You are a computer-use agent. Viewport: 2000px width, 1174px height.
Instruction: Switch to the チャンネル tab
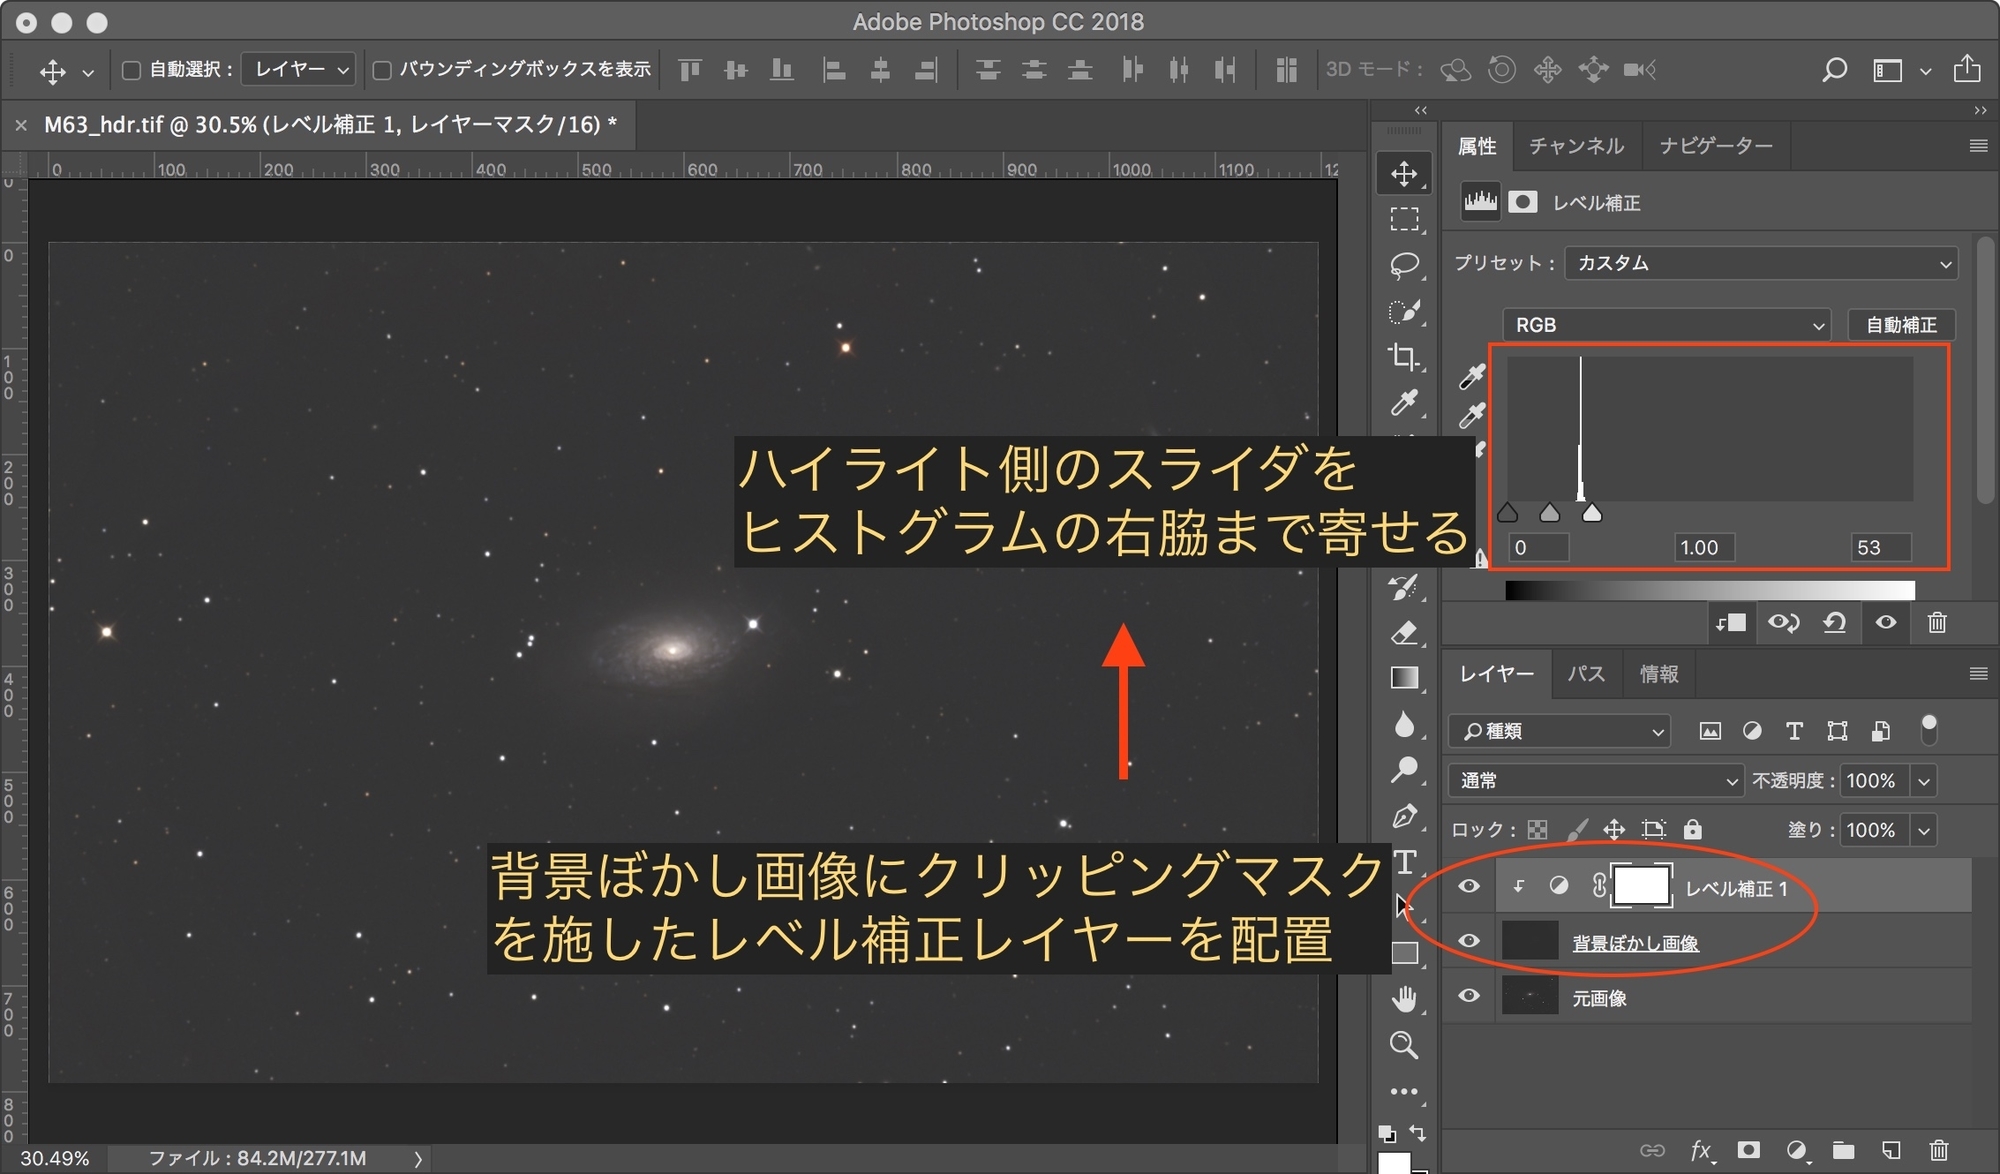coord(1576,145)
